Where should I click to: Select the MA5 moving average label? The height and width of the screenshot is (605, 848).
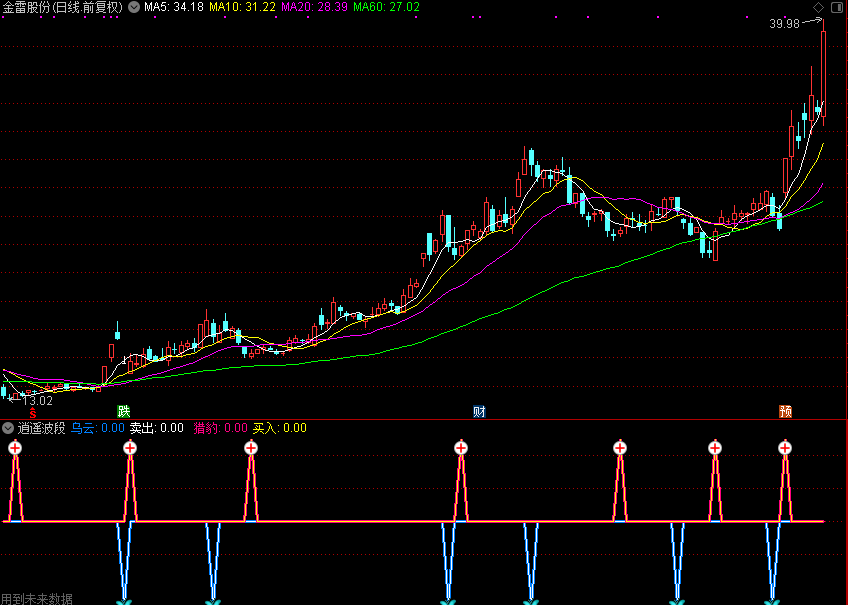coord(174,7)
